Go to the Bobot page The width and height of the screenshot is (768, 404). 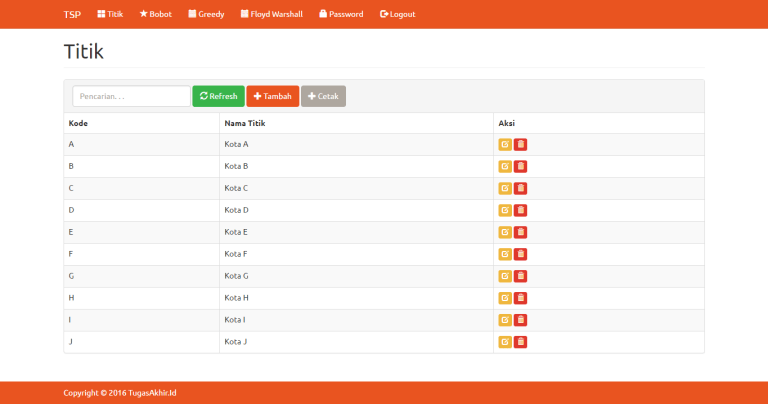click(x=155, y=15)
